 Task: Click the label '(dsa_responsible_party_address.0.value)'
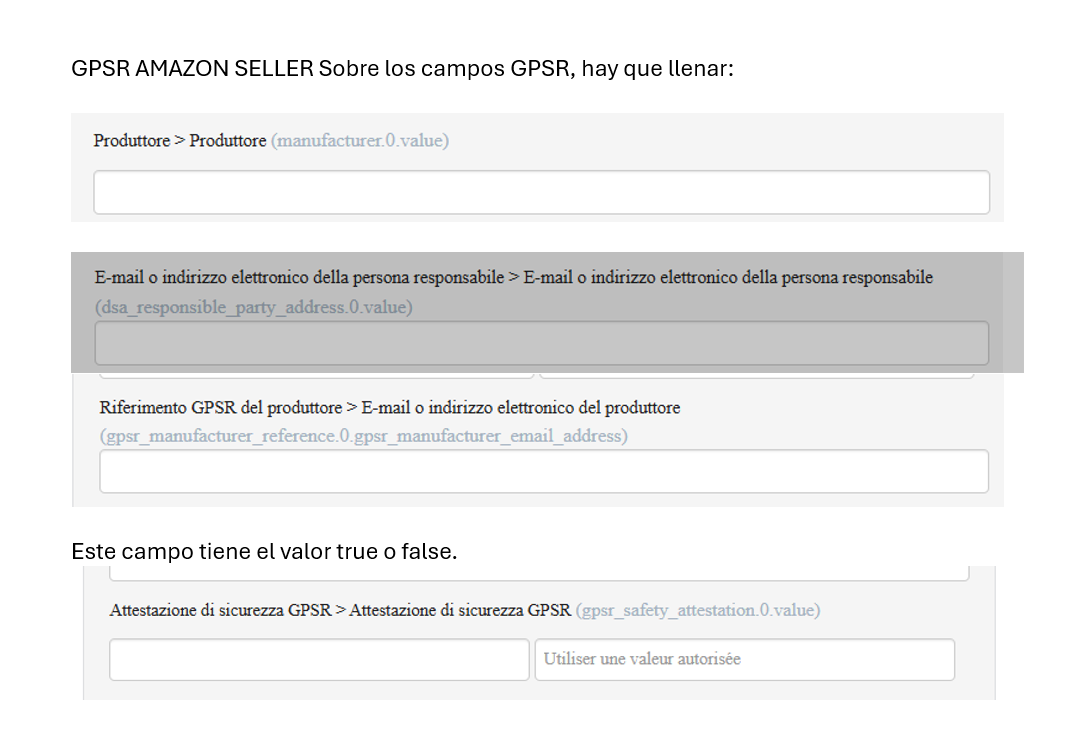click(x=254, y=307)
